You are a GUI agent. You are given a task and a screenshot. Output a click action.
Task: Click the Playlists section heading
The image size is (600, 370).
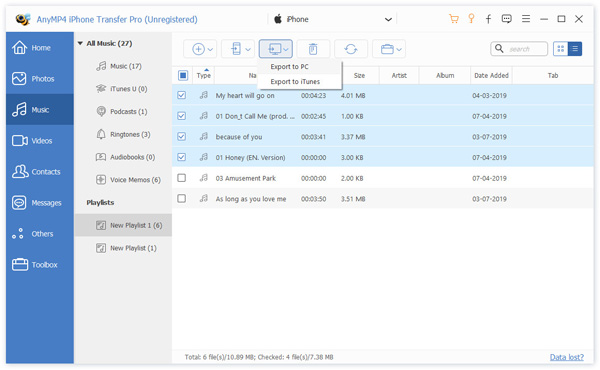pos(100,202)
